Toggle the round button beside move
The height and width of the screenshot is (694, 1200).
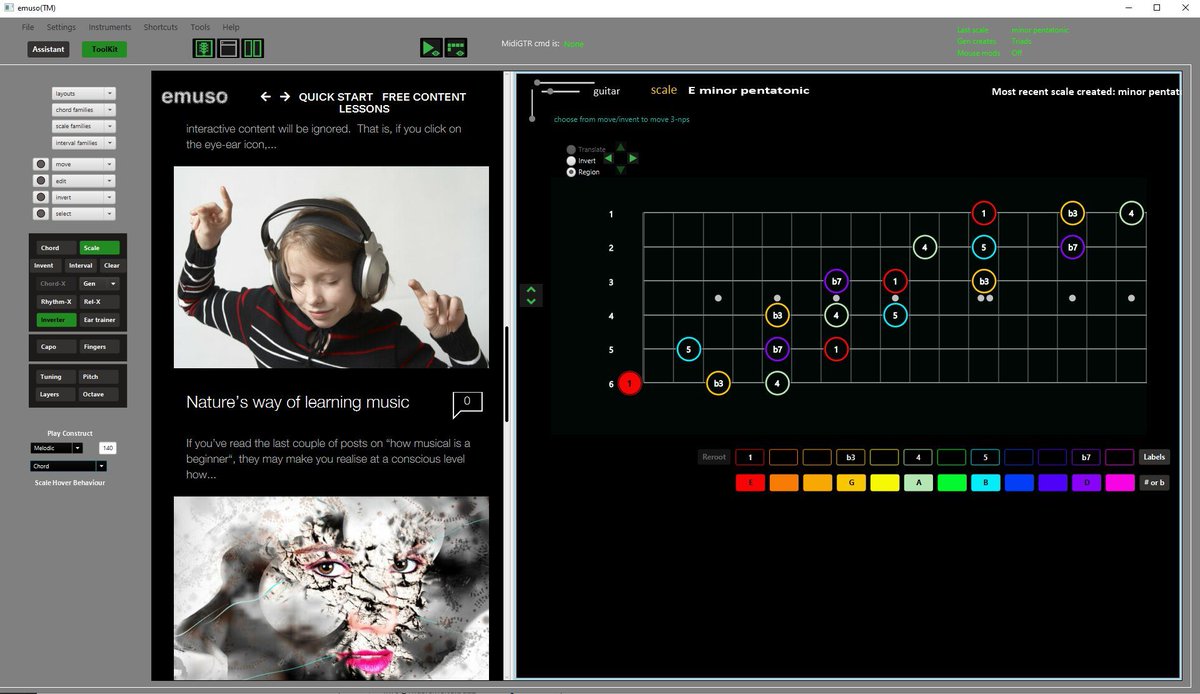pyautogui.click(x=40, y=164)
